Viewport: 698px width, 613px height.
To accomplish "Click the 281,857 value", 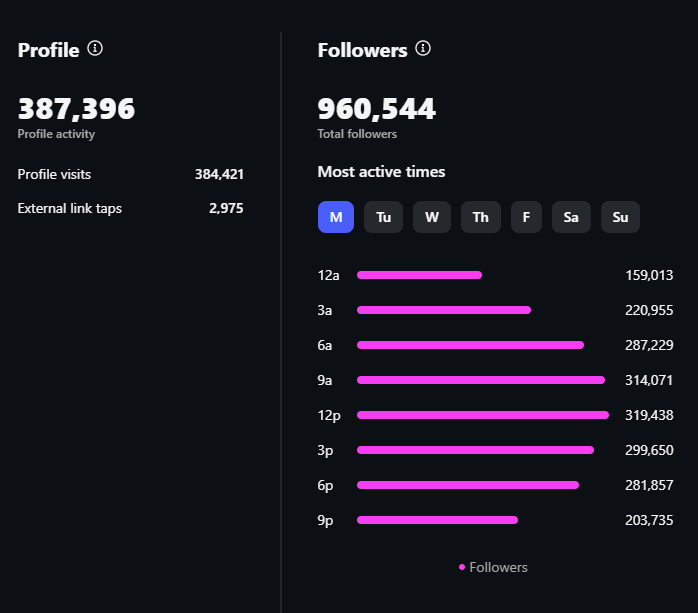I will click(x=649, y=485).
